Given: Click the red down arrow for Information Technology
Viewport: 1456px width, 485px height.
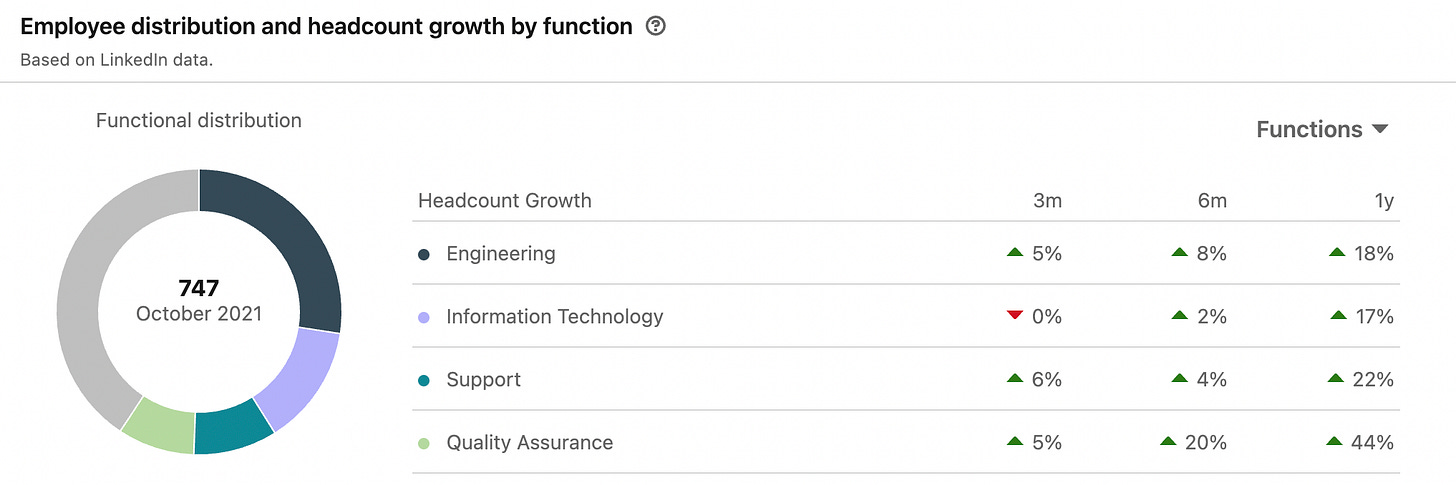Looking at the screenshot, I should pos(1015,316).
